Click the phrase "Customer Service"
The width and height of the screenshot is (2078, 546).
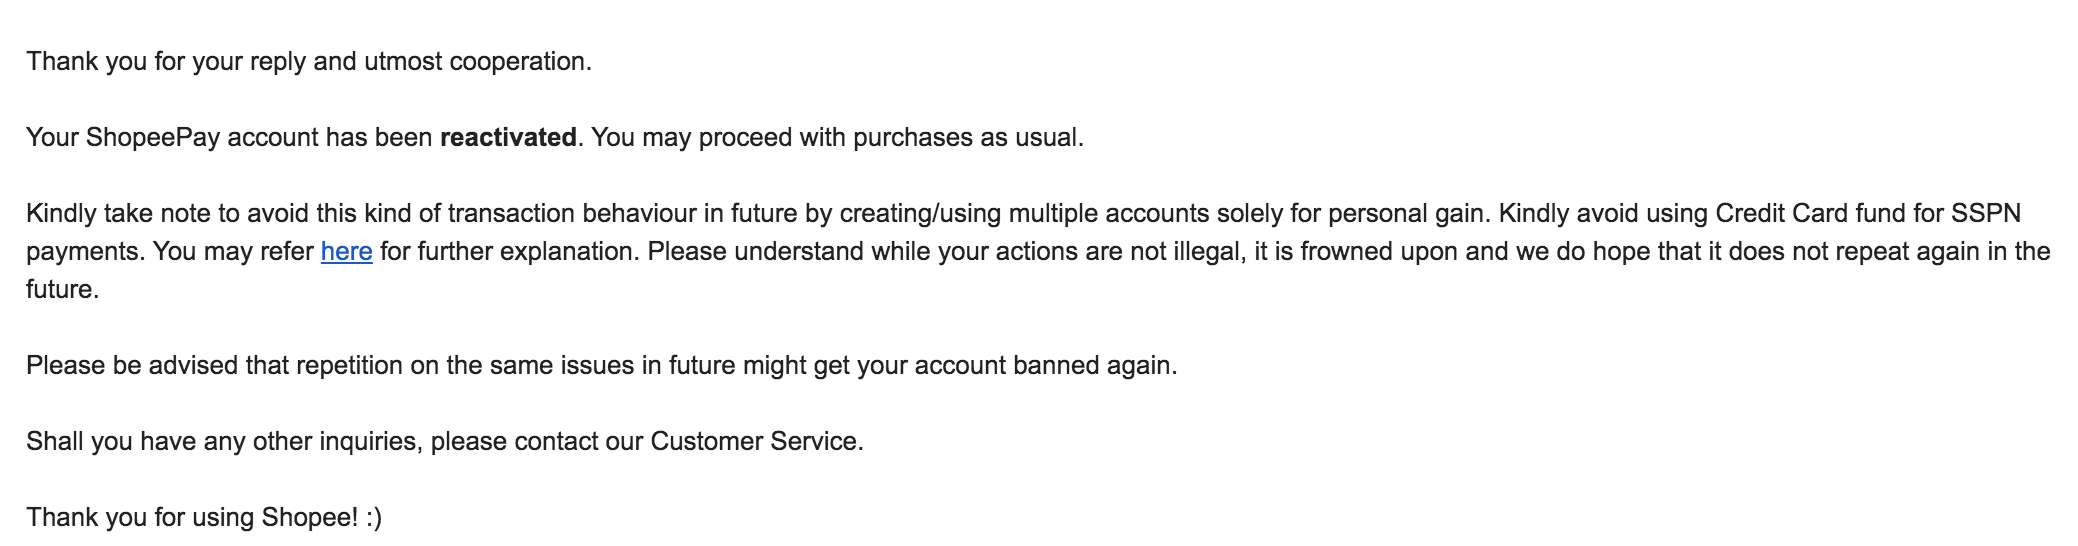[x=754, y=441]
